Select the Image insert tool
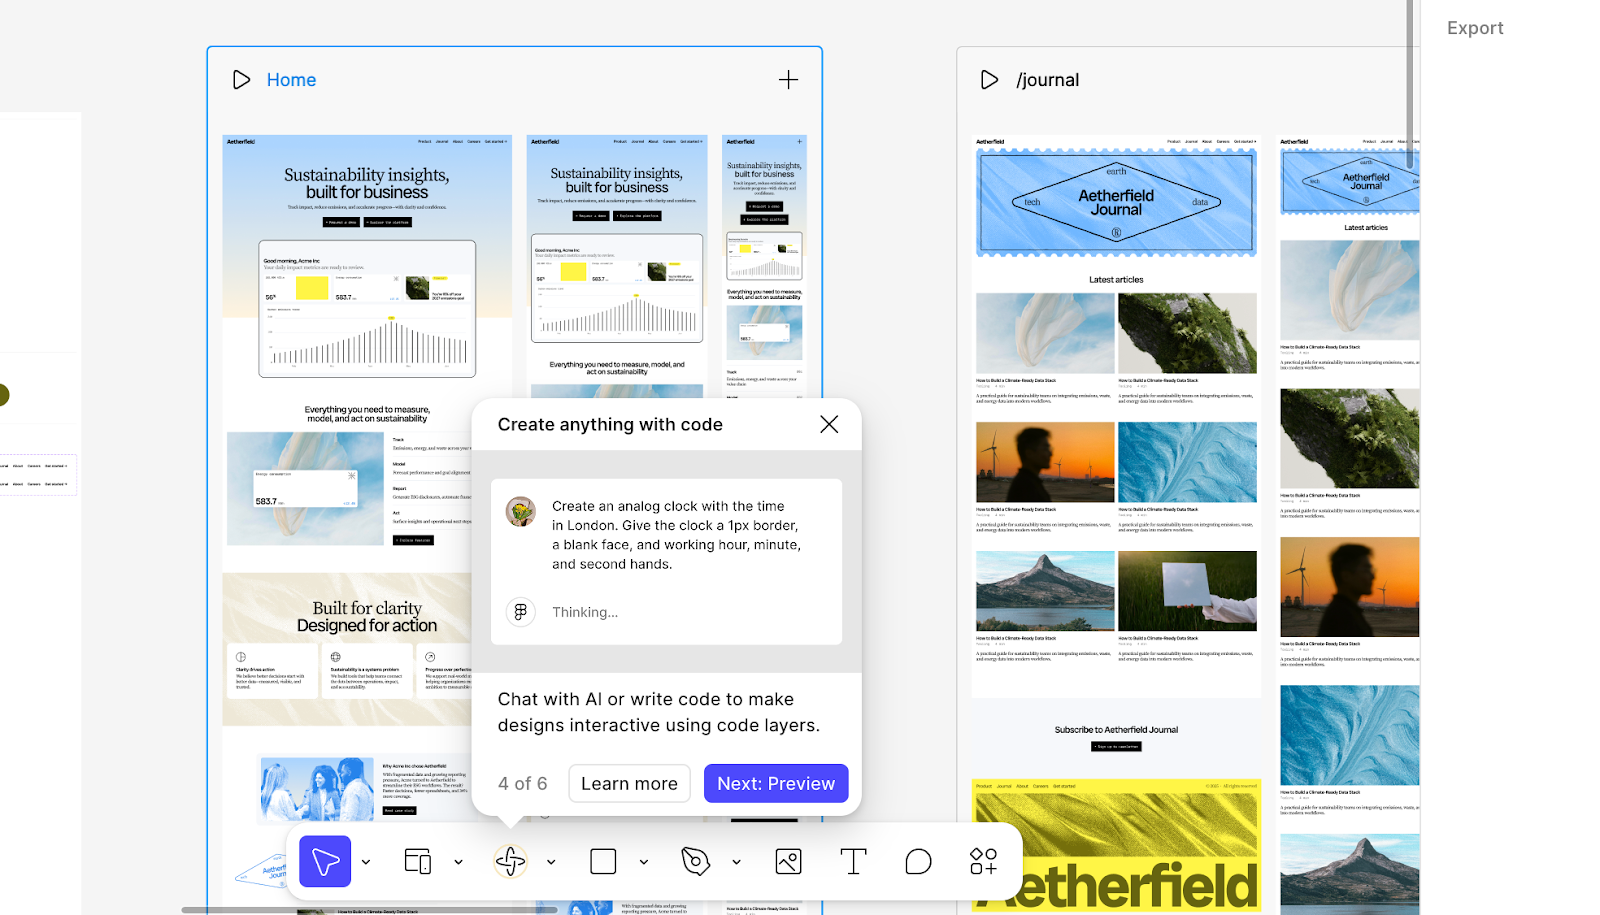The width and height of the screenshot is (1600, 915). coord(788,861)
